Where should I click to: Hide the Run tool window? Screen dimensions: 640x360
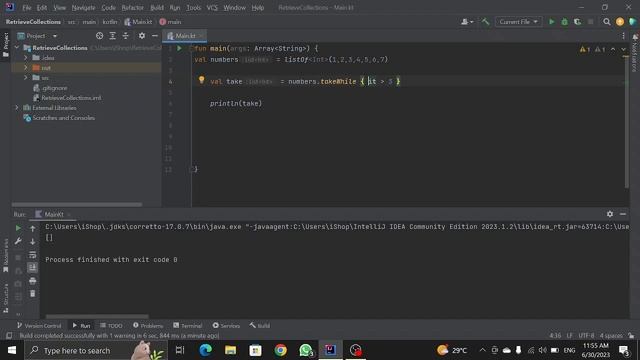pyautogui.click(x=623, y=214)
